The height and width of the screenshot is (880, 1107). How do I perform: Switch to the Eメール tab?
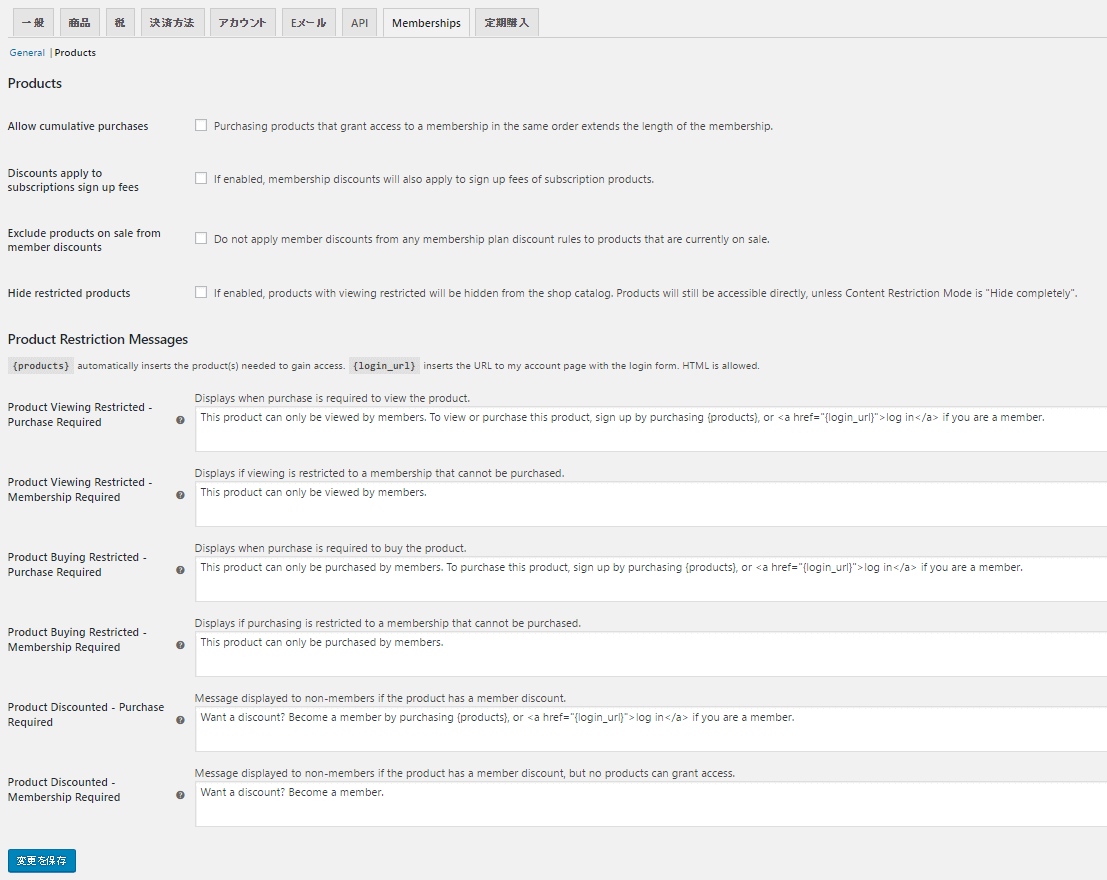point(309,23)
